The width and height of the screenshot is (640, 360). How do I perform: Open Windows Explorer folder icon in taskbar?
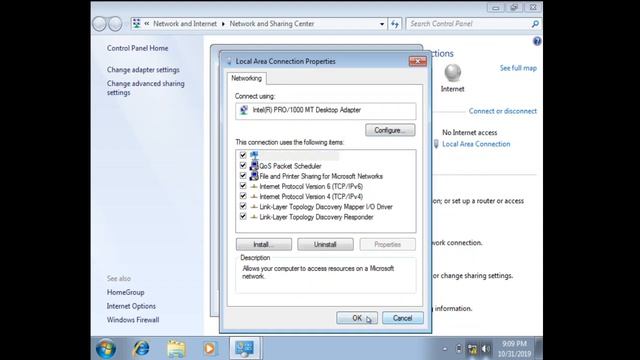point(176,349)
